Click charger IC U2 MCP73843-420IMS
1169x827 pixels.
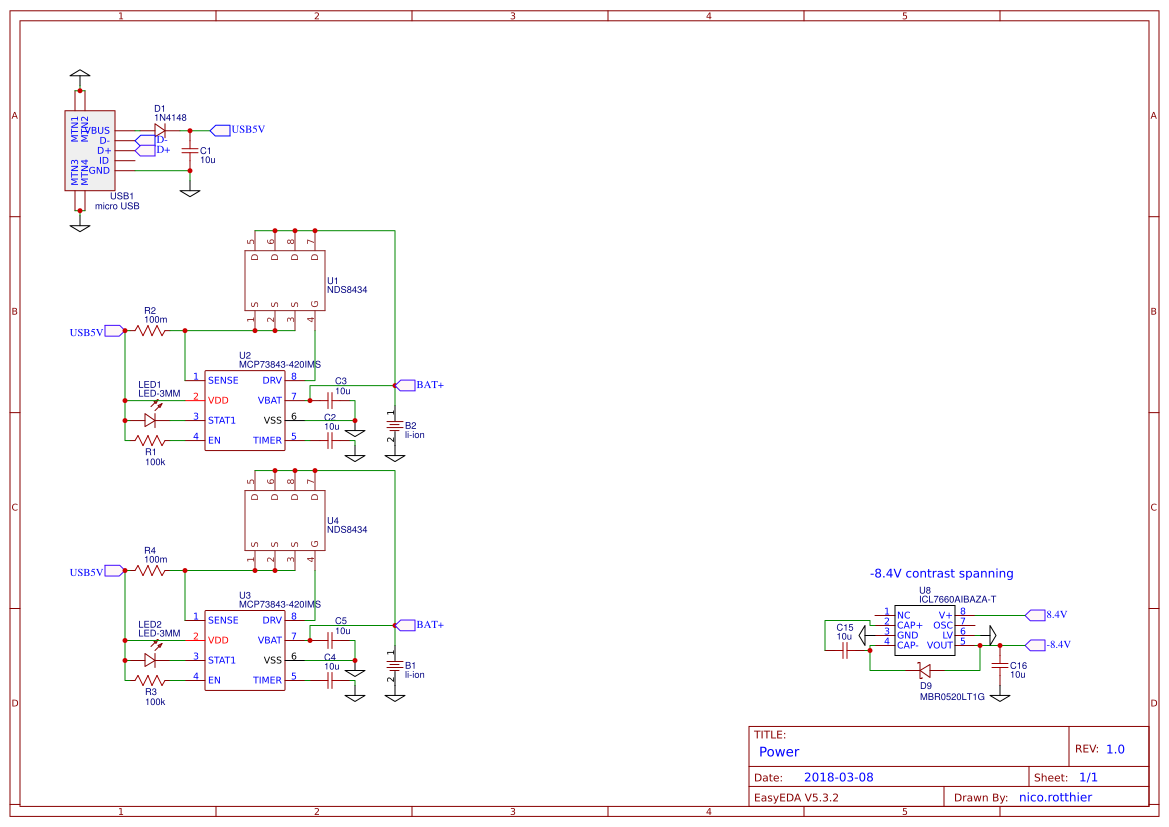(245, 410)
